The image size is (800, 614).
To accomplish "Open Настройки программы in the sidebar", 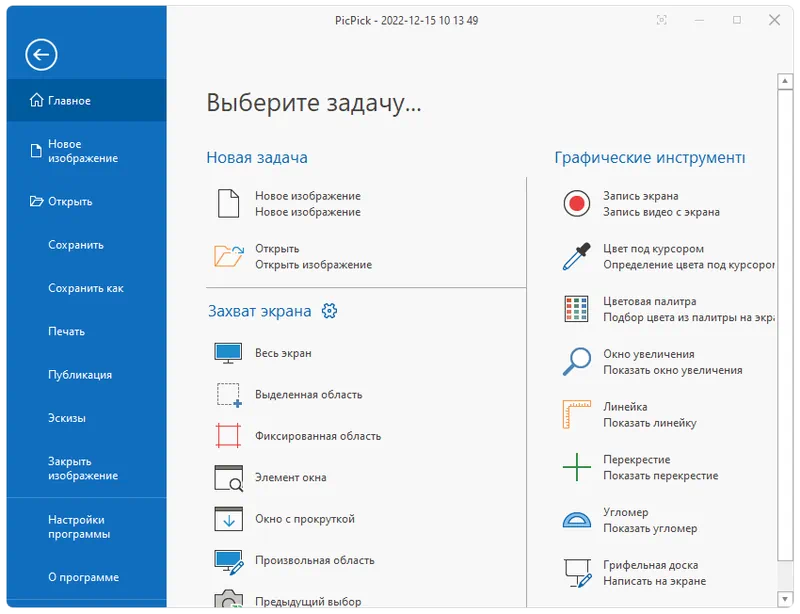I will [x=86, y=527].
